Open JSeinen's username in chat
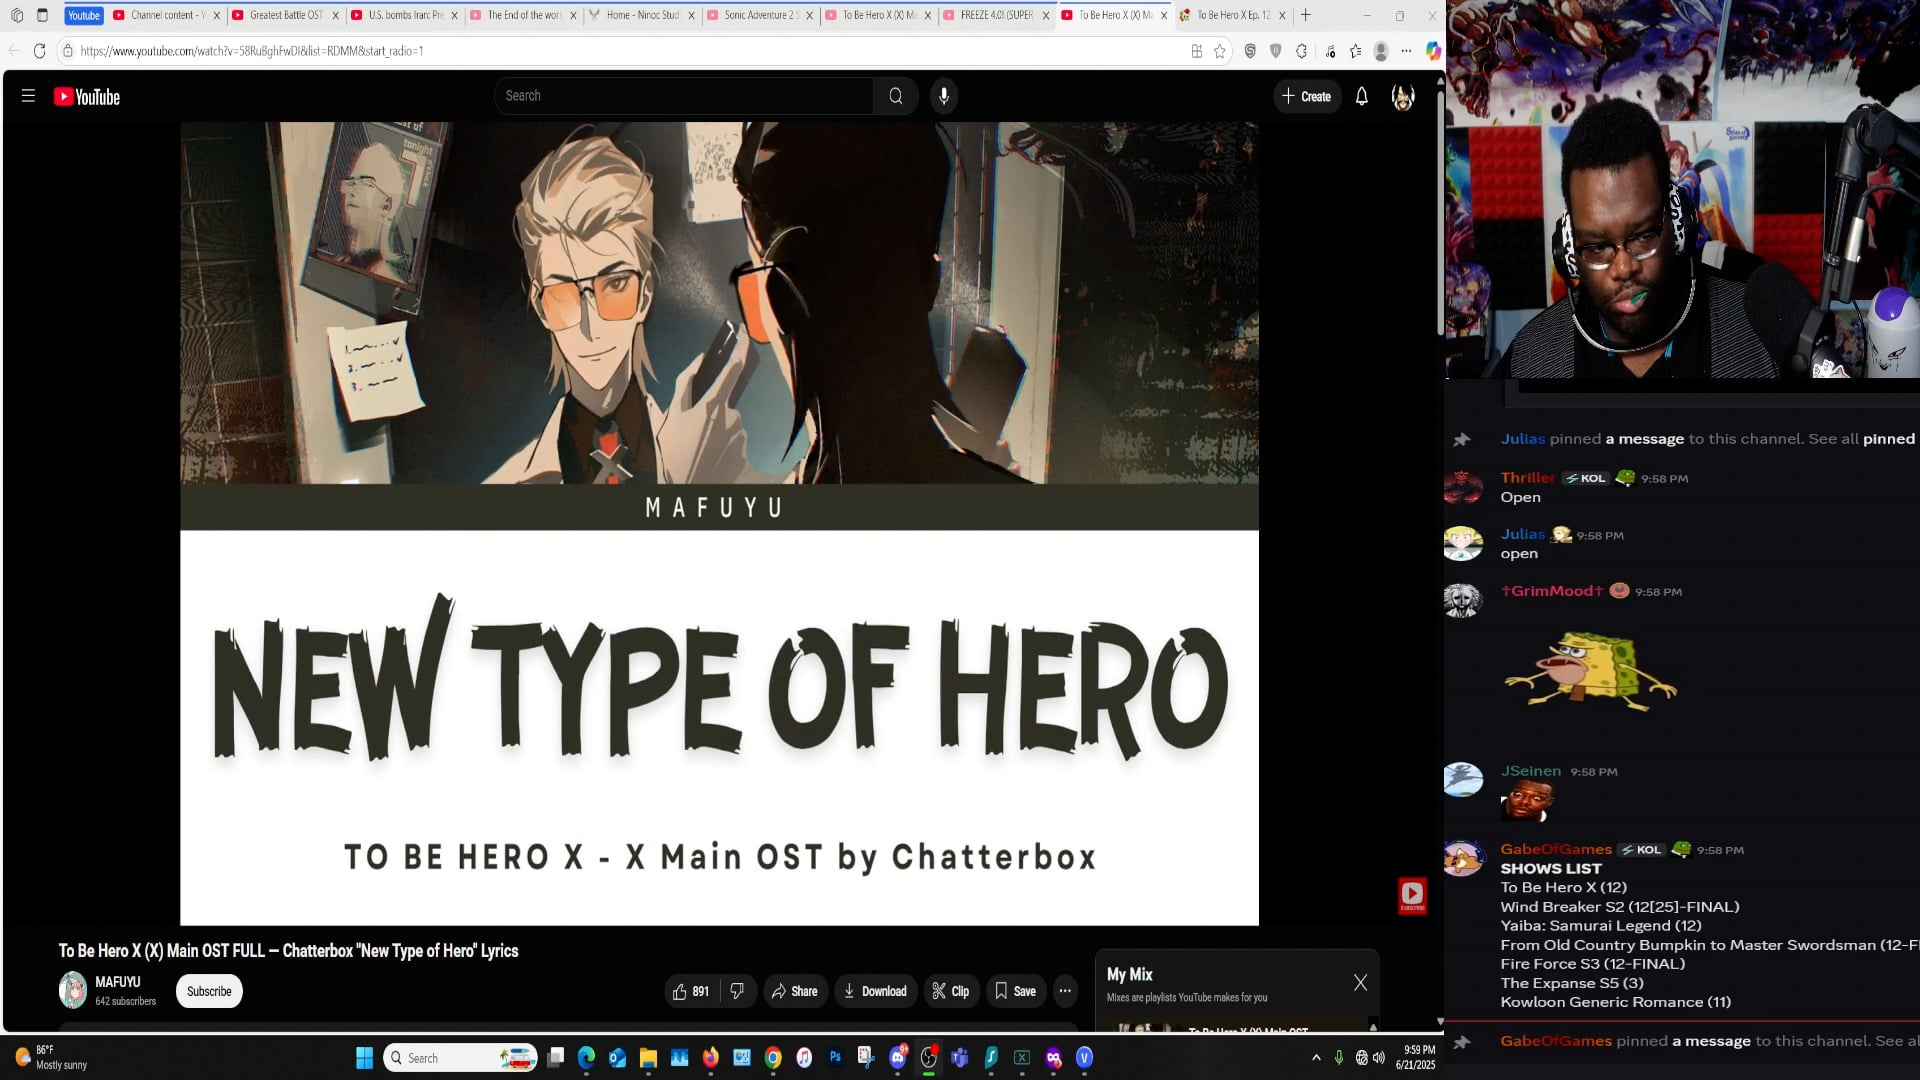 (1530, 771)
